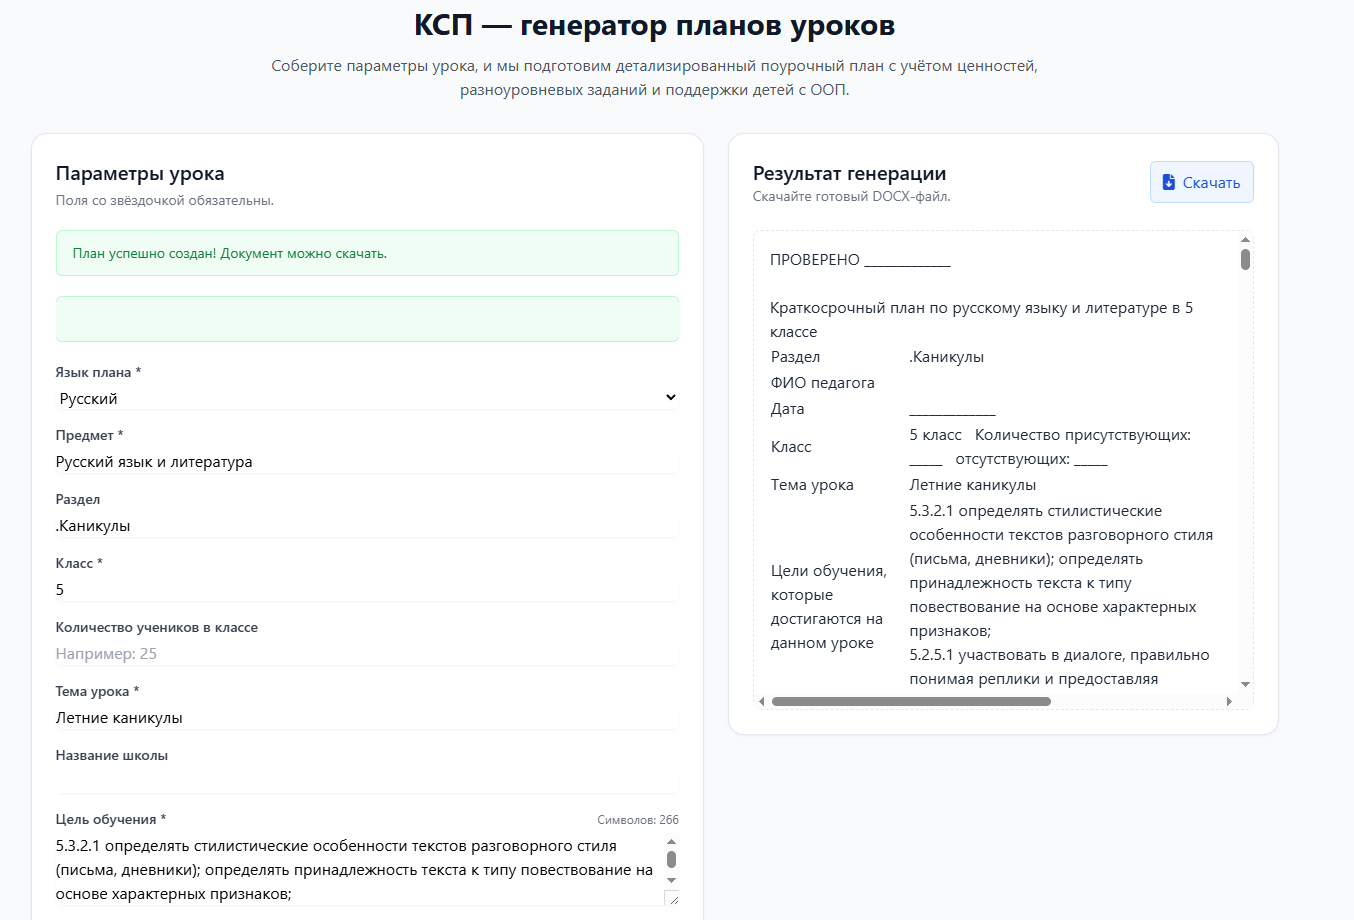1354x920 pixels.
Task: Click the textarea scroll-up arrow in Цель обучения
Action: (x=671, y=842)
